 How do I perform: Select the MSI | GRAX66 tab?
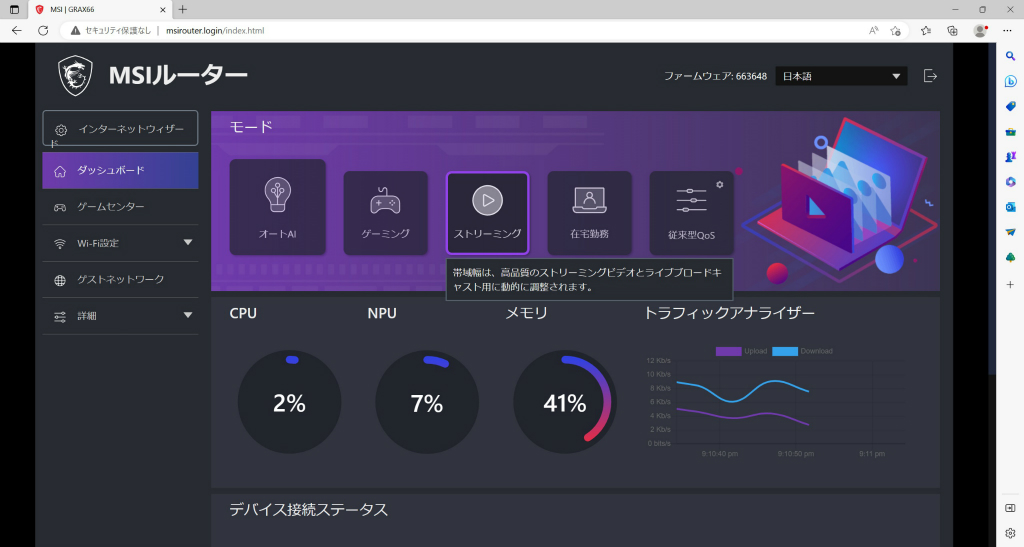pyautogui.click(x=101, y=10)
